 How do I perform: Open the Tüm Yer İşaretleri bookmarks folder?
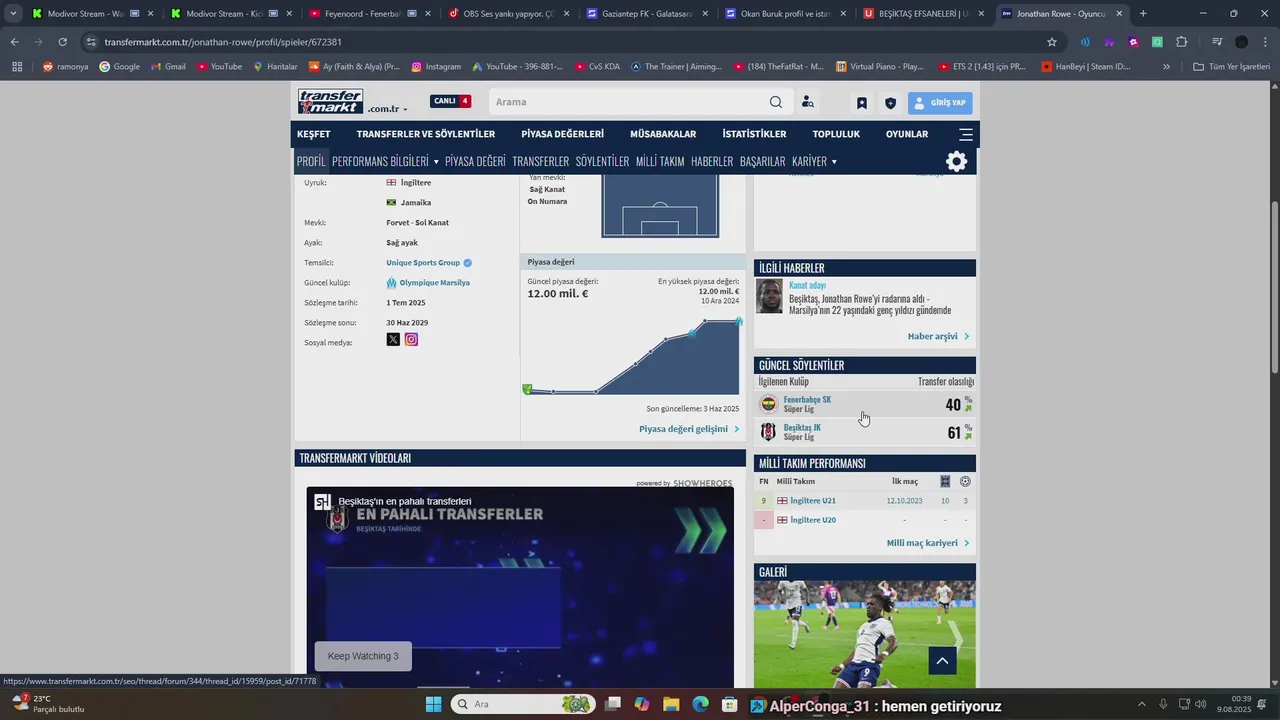(1231, 67)
